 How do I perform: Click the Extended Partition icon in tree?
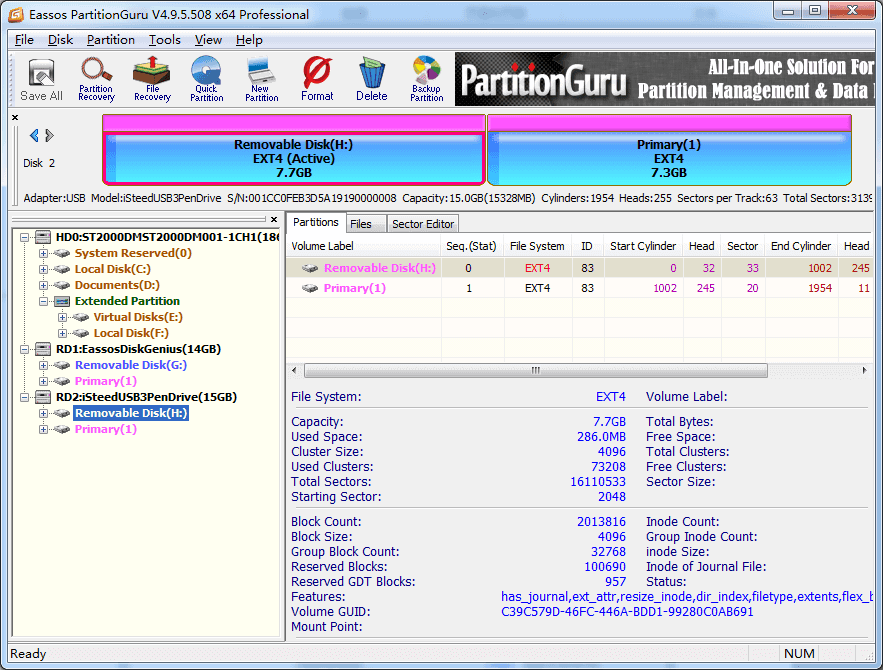point(62,301)
